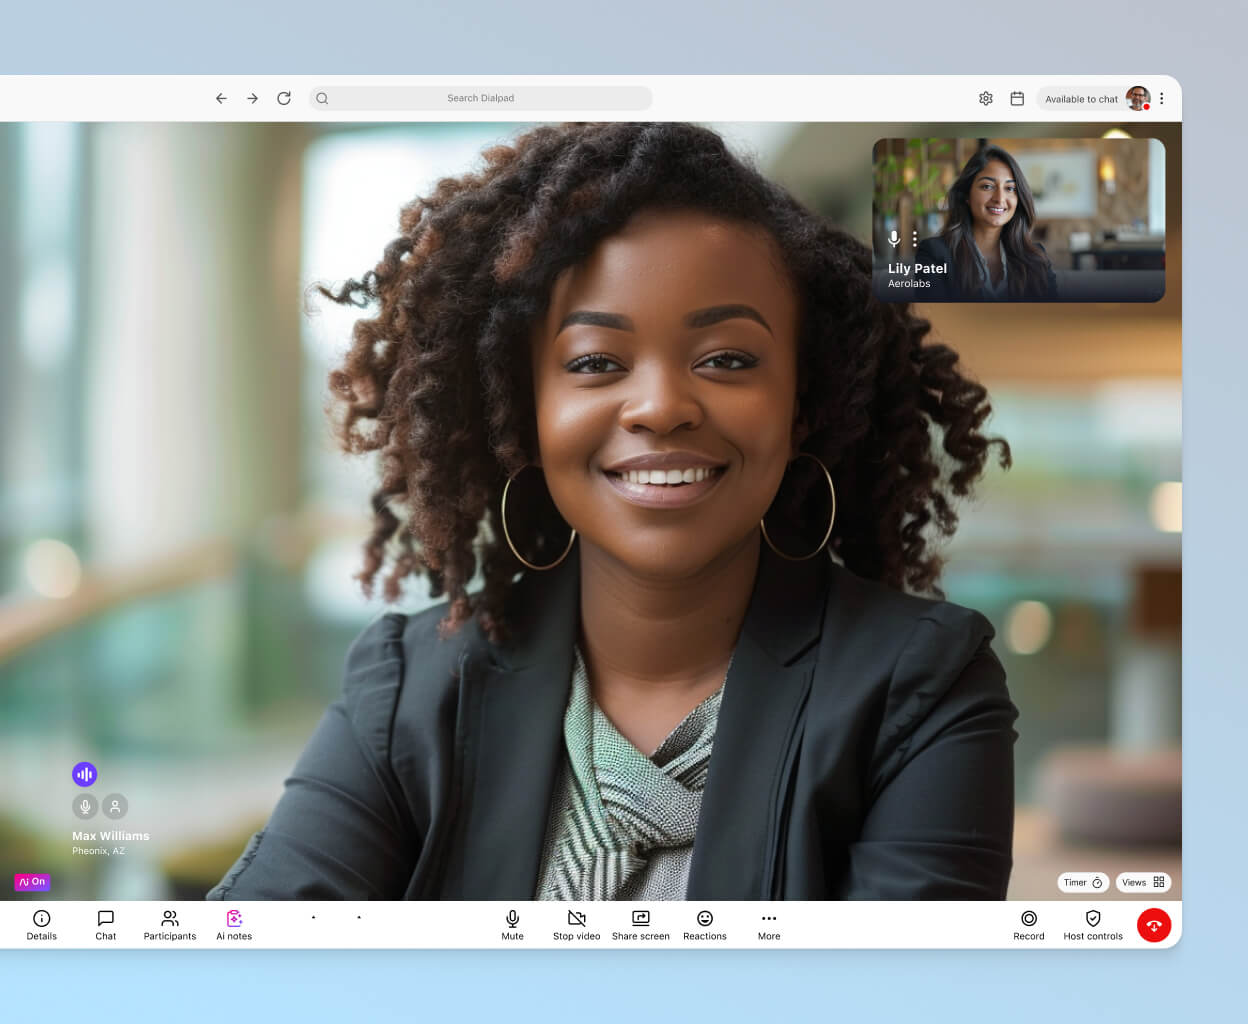Open options menu on Lily Patel's tile

pyautogui.click(x=915, y=239)
